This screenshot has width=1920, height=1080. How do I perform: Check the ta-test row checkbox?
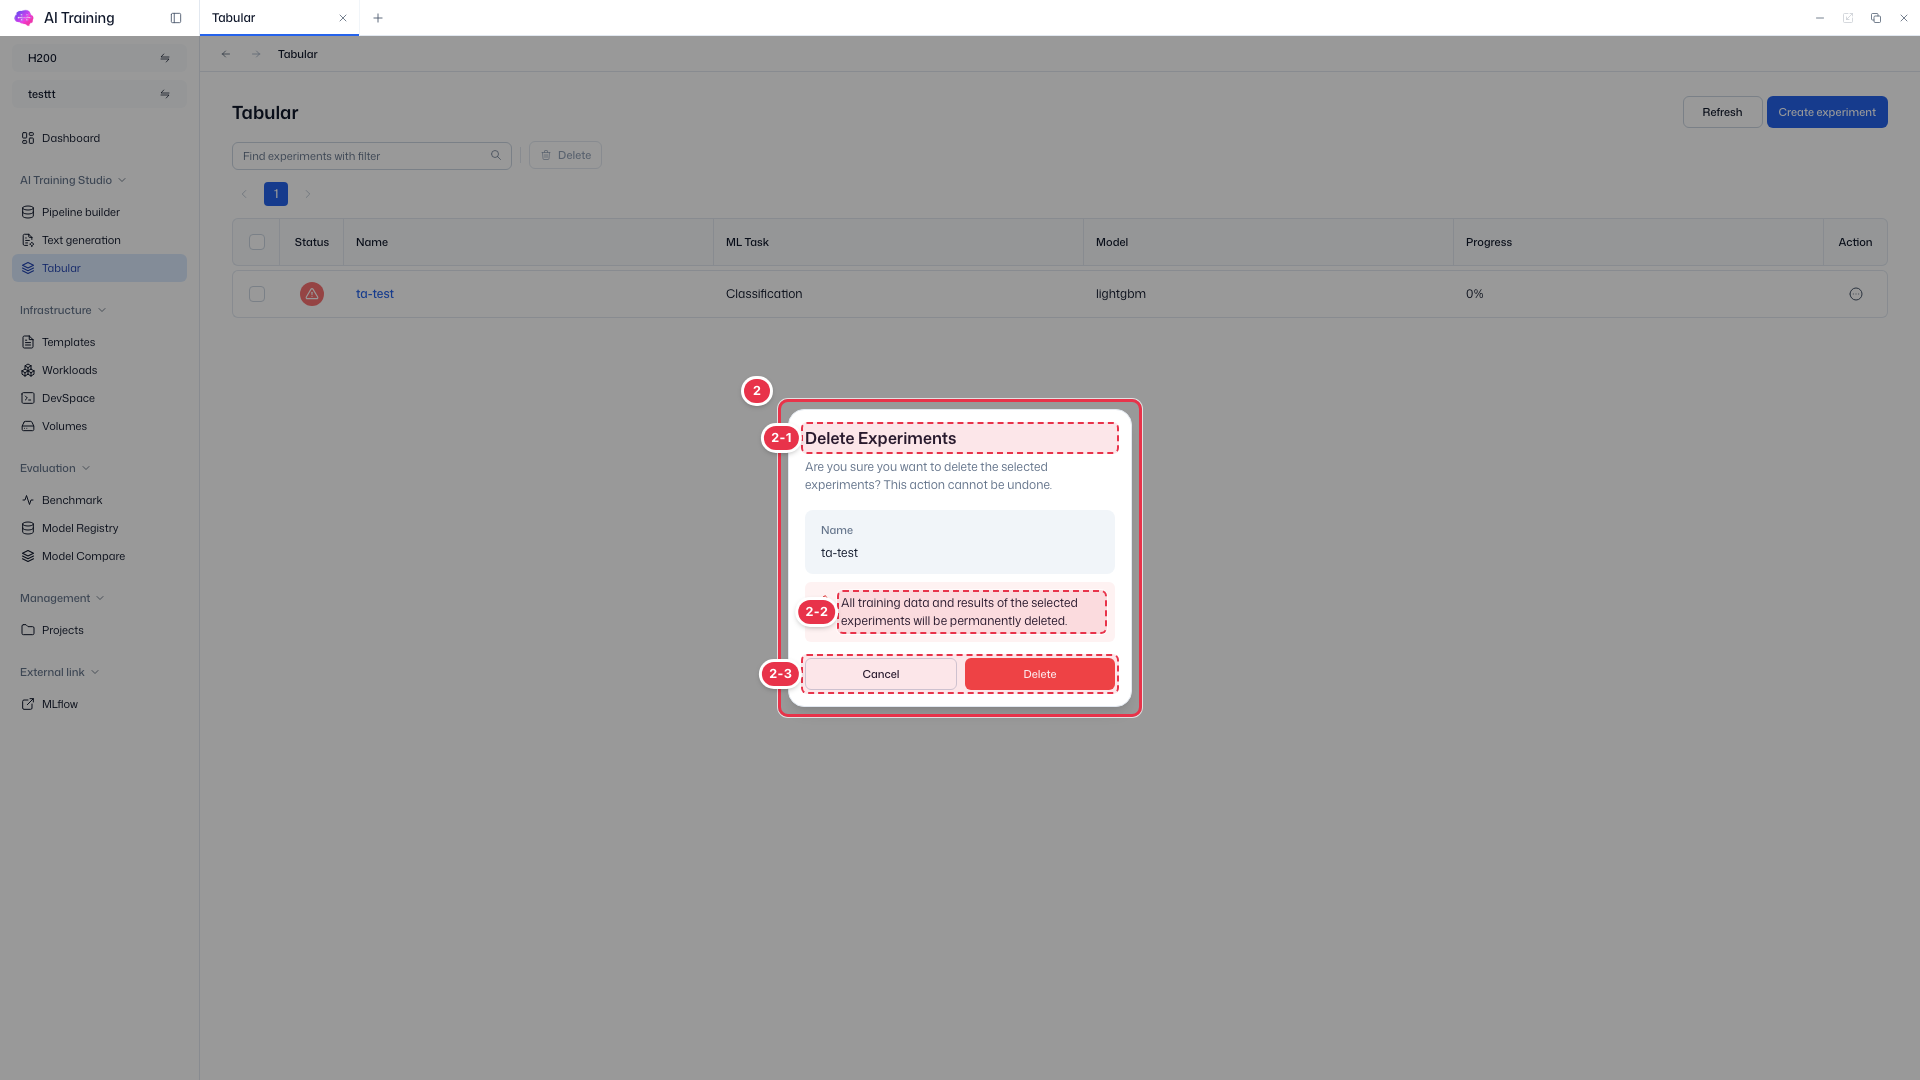point(257,294)
